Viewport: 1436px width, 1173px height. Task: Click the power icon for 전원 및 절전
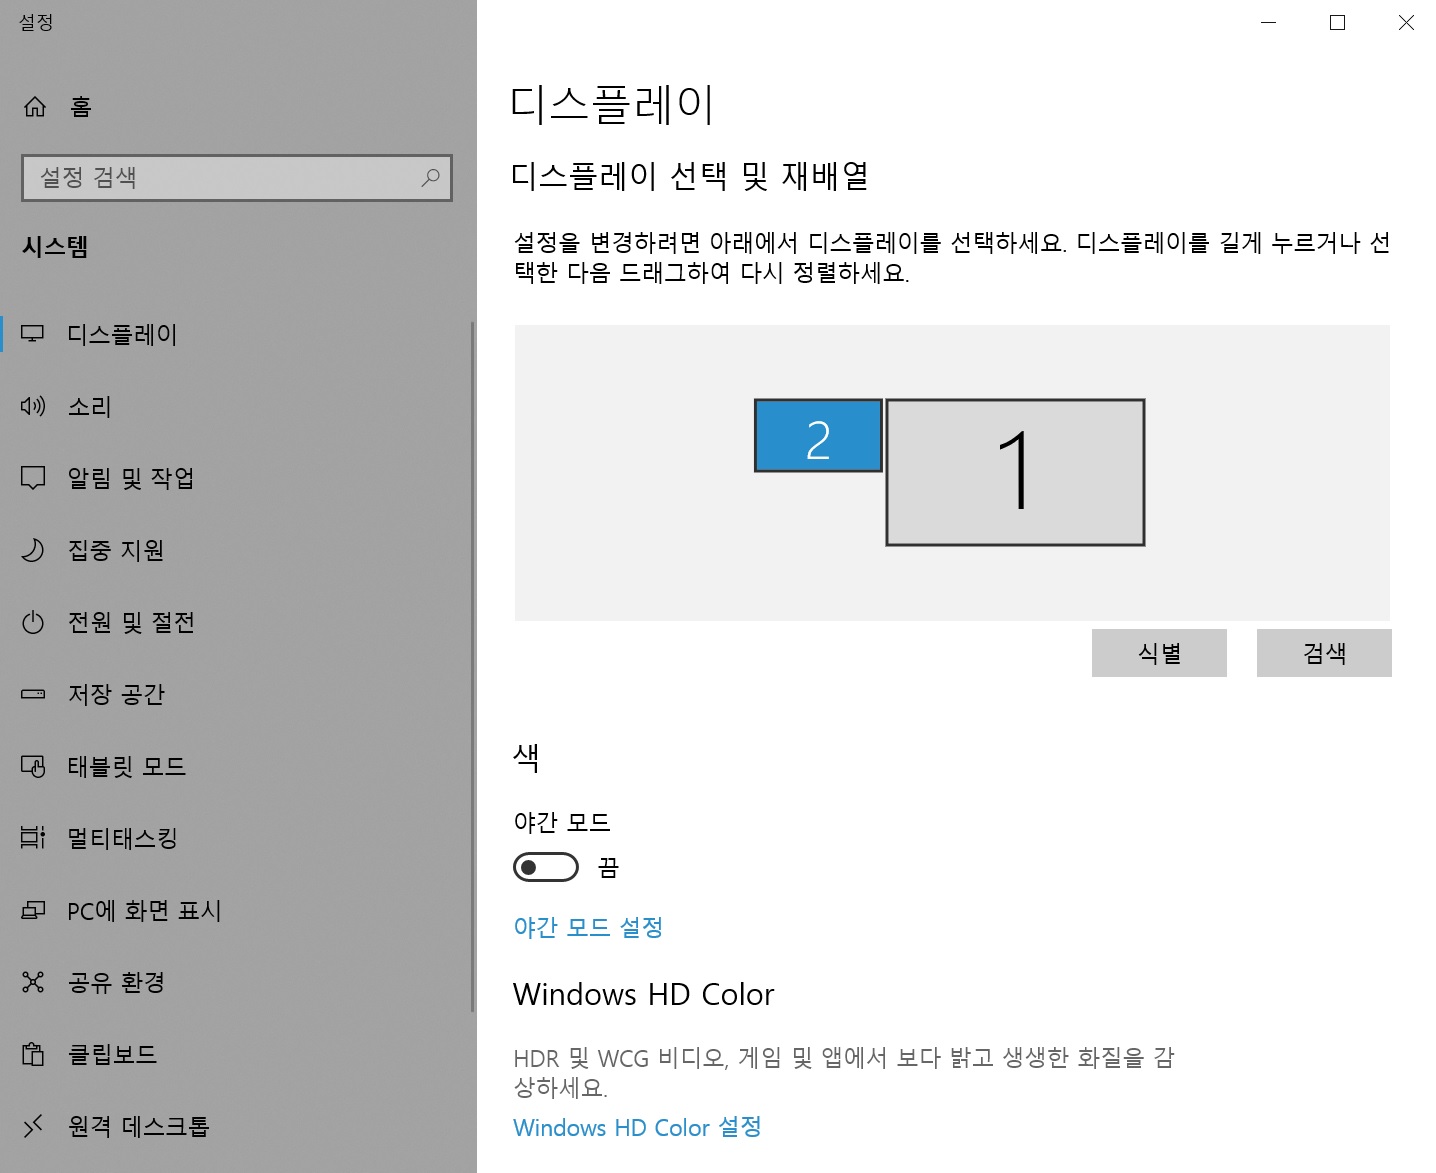tap(33, 622)
